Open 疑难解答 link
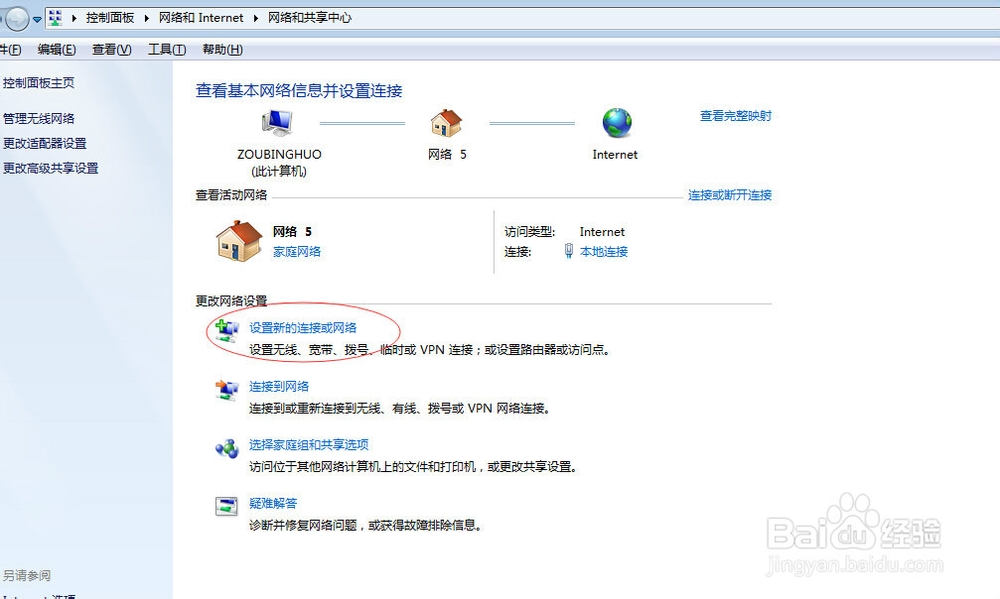Image resolution: width=1000 pixels, height=599 pixels. [273, 503]
